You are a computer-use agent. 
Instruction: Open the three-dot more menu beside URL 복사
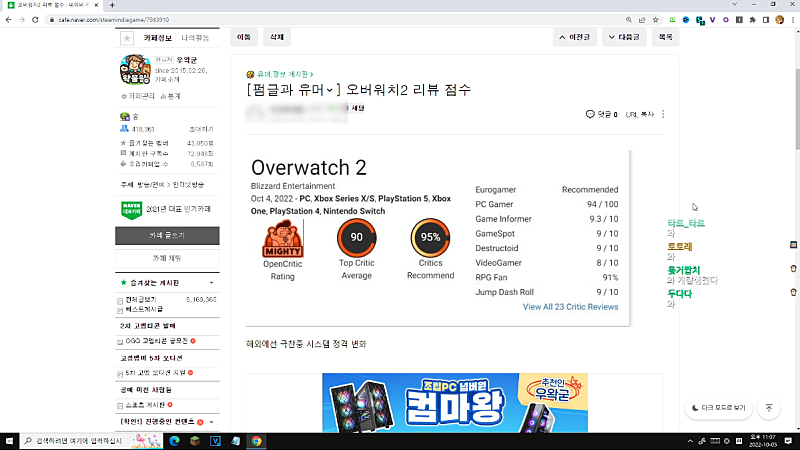pos(663,114)
